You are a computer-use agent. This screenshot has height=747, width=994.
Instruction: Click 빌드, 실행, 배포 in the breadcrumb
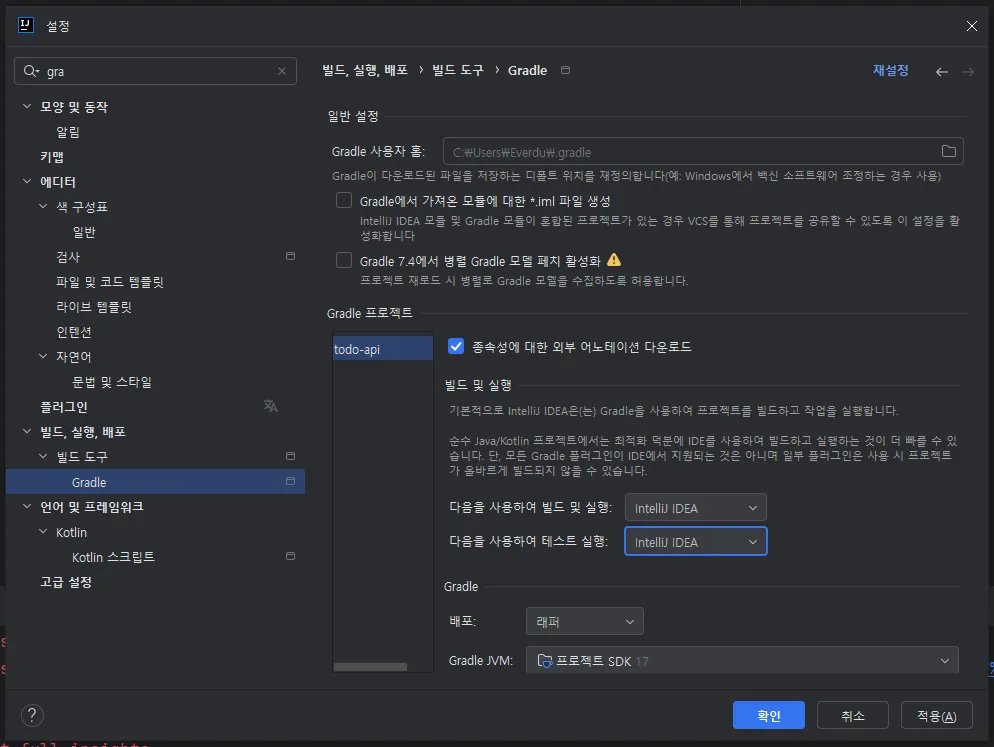tap(365, 70)
